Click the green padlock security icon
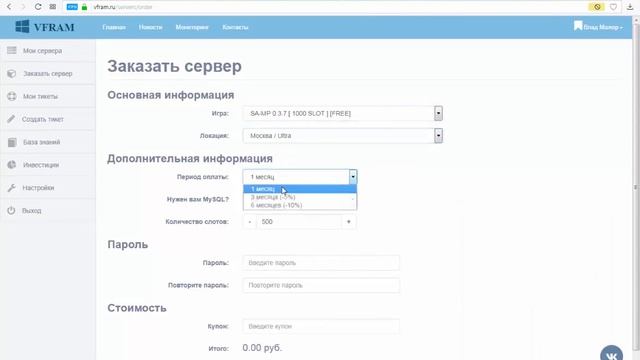Image resolution: width=640 pixels, height=360 pixels. tap(84, 7)
